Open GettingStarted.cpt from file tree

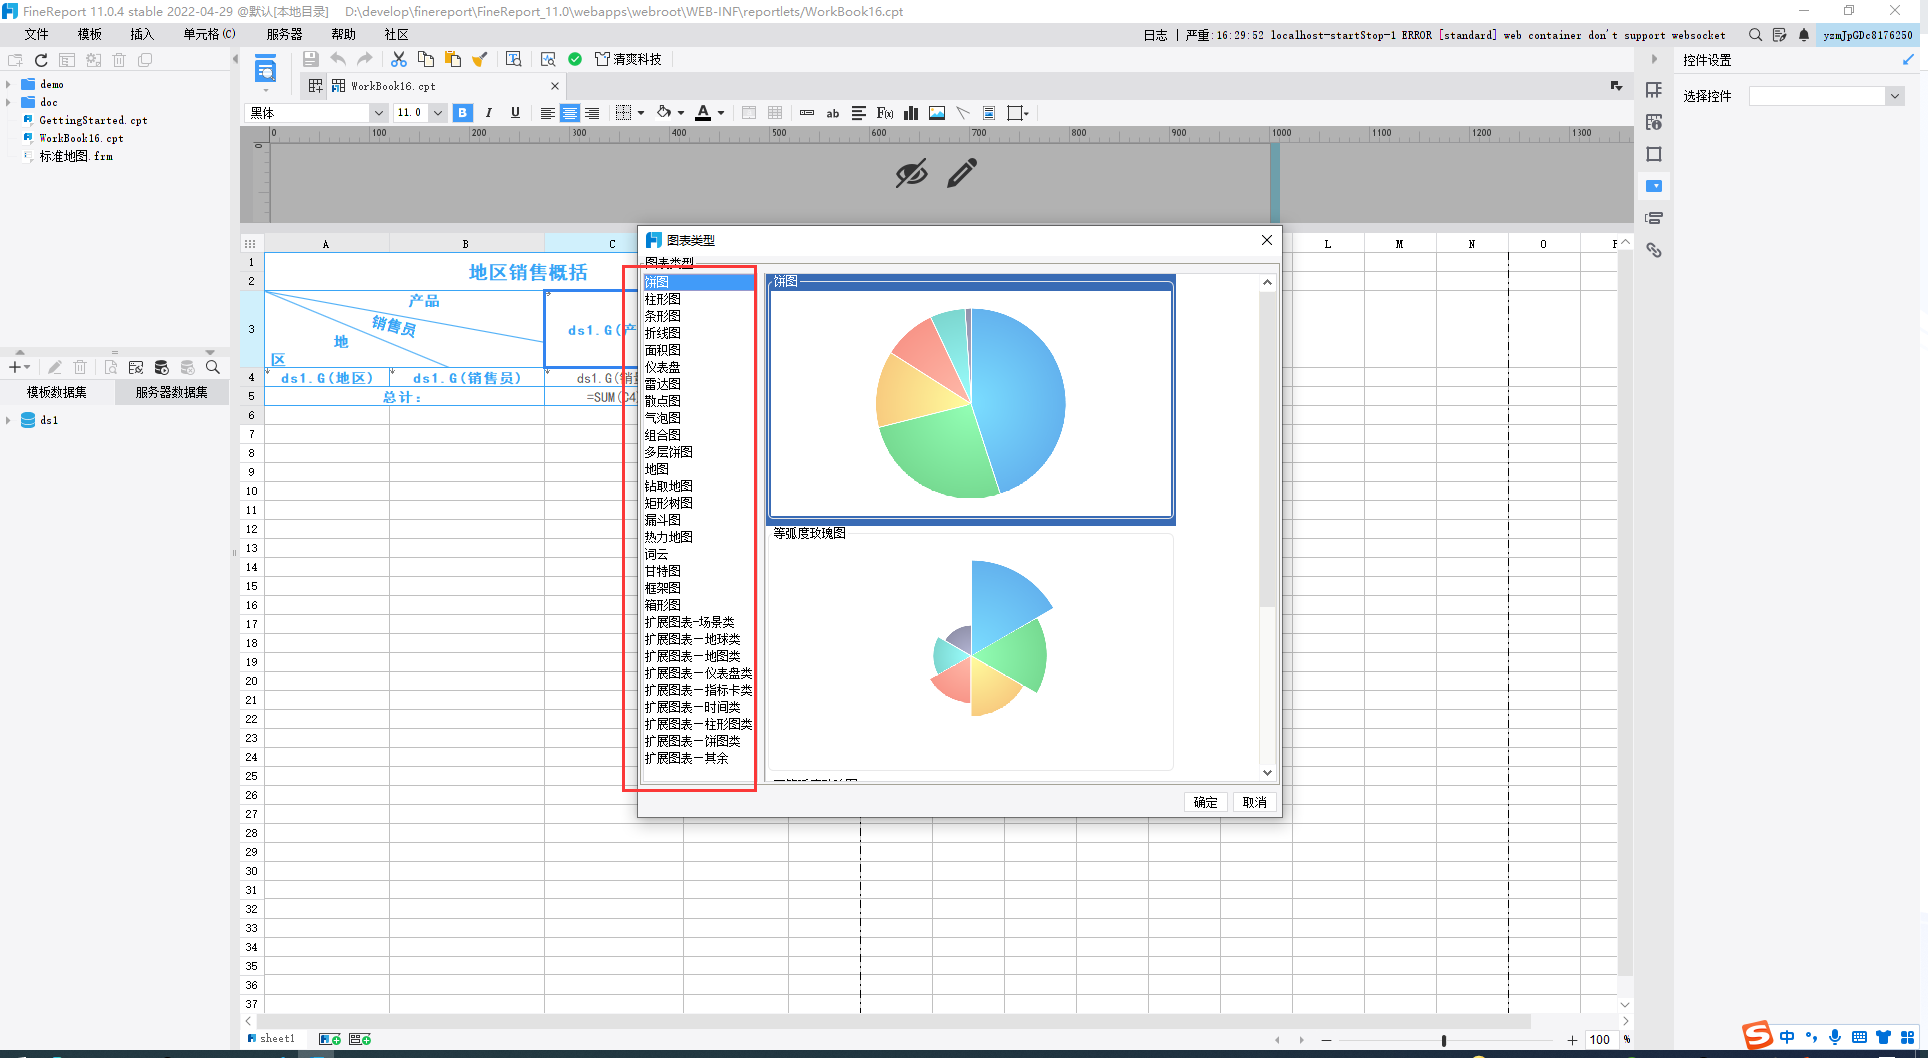point(93,120)
